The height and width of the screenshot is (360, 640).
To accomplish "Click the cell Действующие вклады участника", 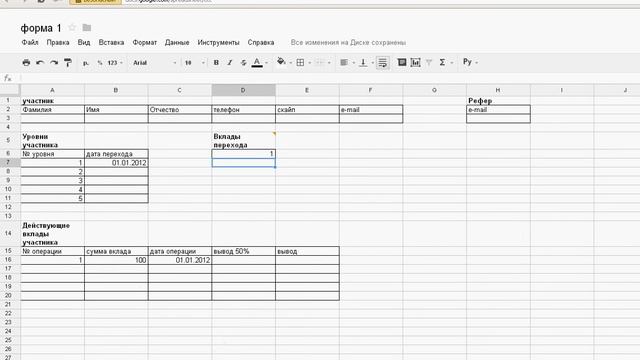I will 53,233.
